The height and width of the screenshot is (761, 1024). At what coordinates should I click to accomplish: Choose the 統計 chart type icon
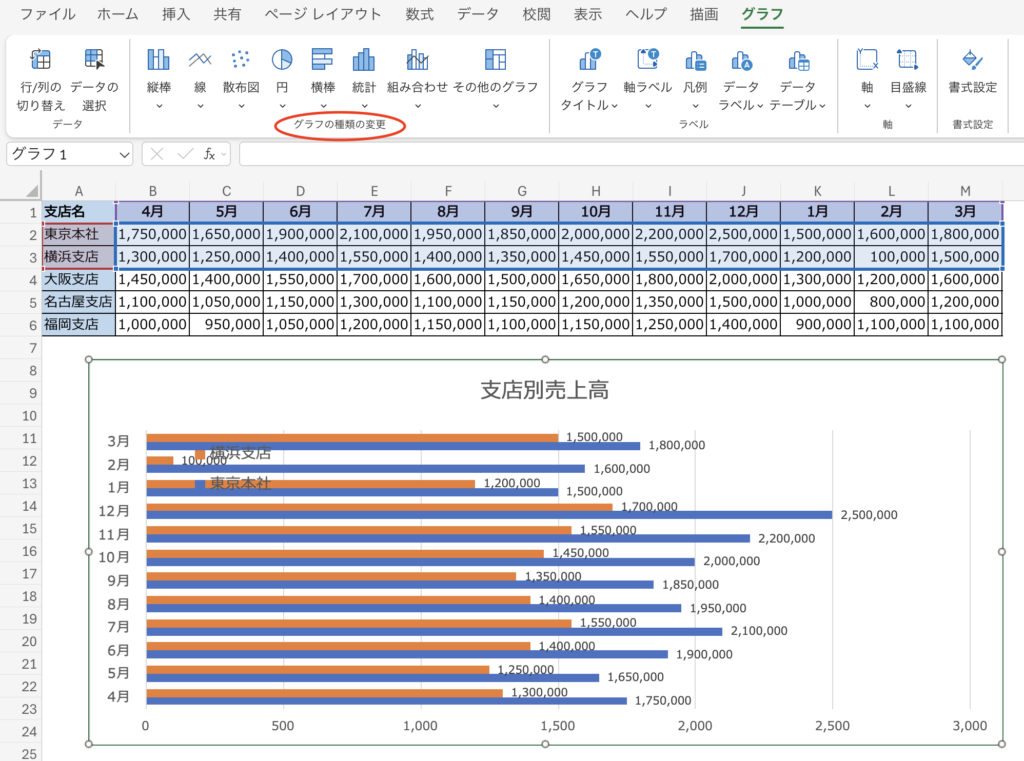(x=364, y=60)
